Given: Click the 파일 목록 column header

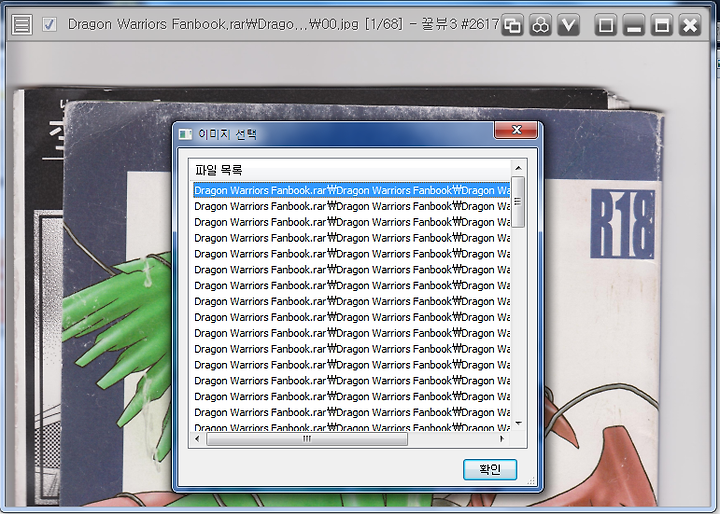Looking at the screenshot, I should 350,170.
